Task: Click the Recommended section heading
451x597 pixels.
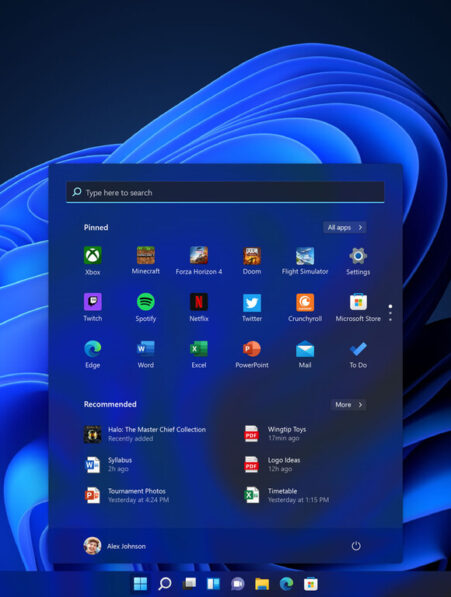Action: point(110,404)
